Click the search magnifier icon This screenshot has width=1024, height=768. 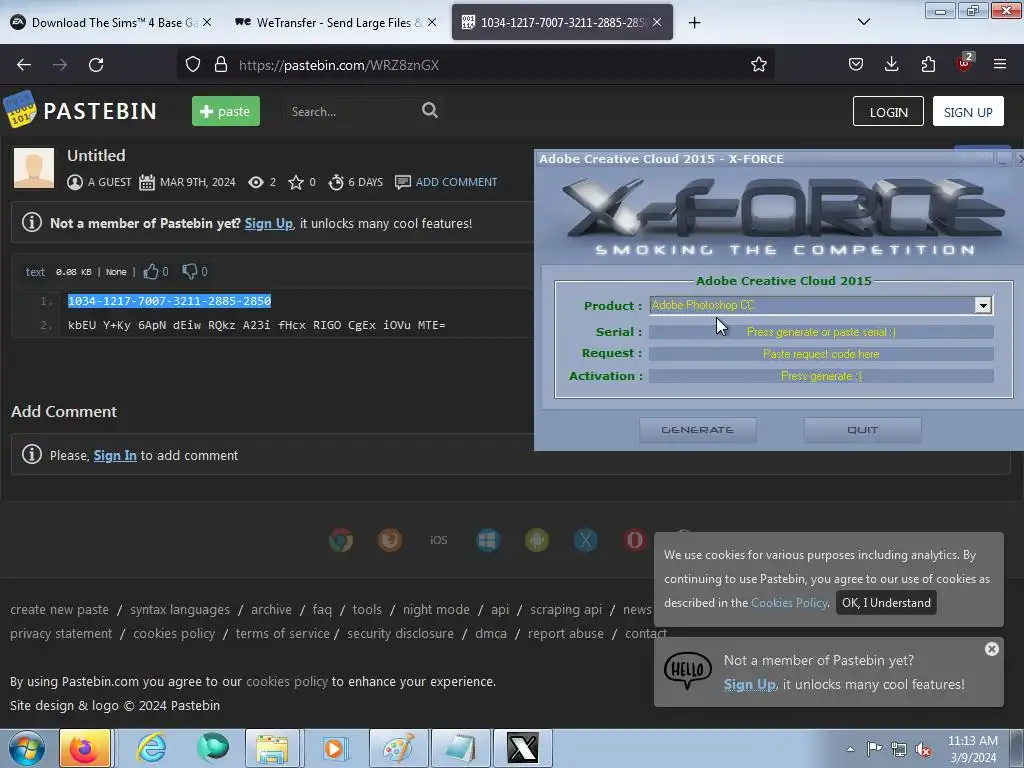pos(430,110)
